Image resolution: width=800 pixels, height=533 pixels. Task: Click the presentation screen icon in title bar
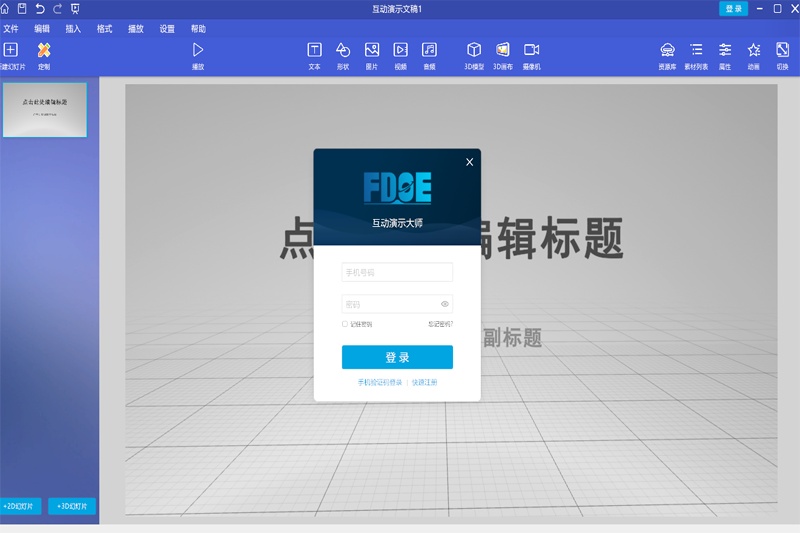[x=75, y=9]
